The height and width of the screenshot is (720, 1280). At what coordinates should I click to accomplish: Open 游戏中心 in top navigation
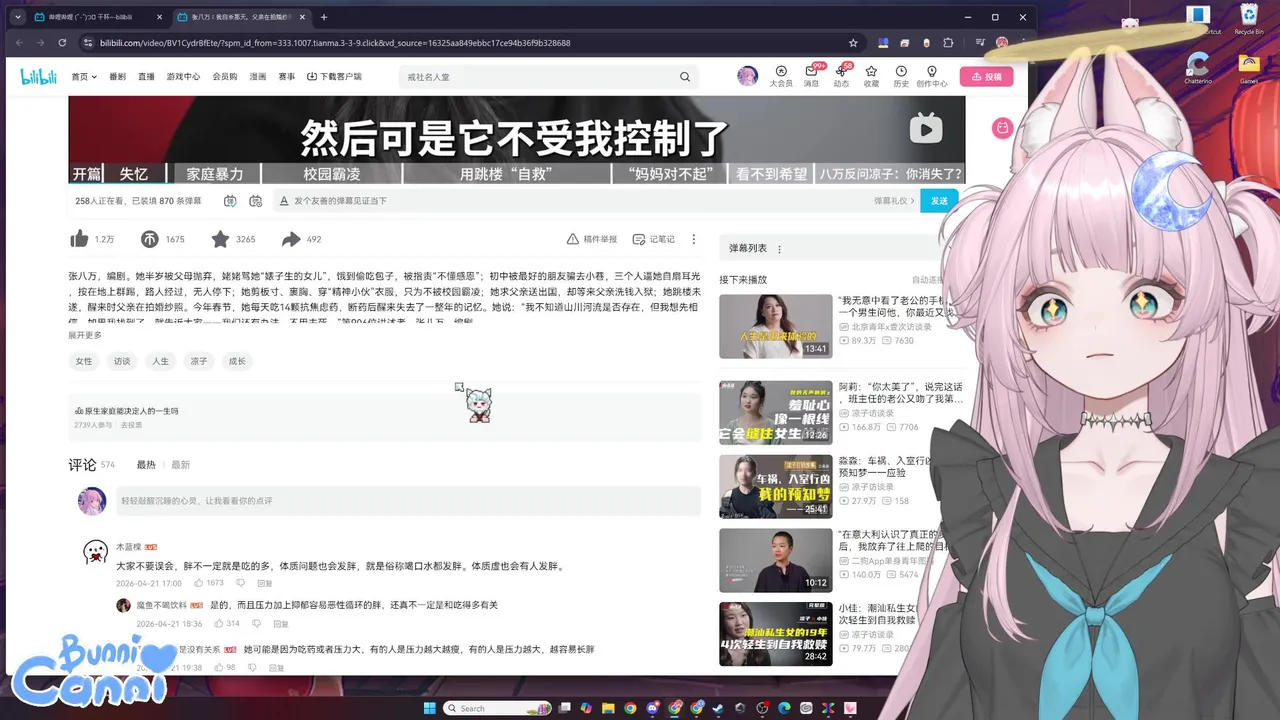click(x=183, y=77)
